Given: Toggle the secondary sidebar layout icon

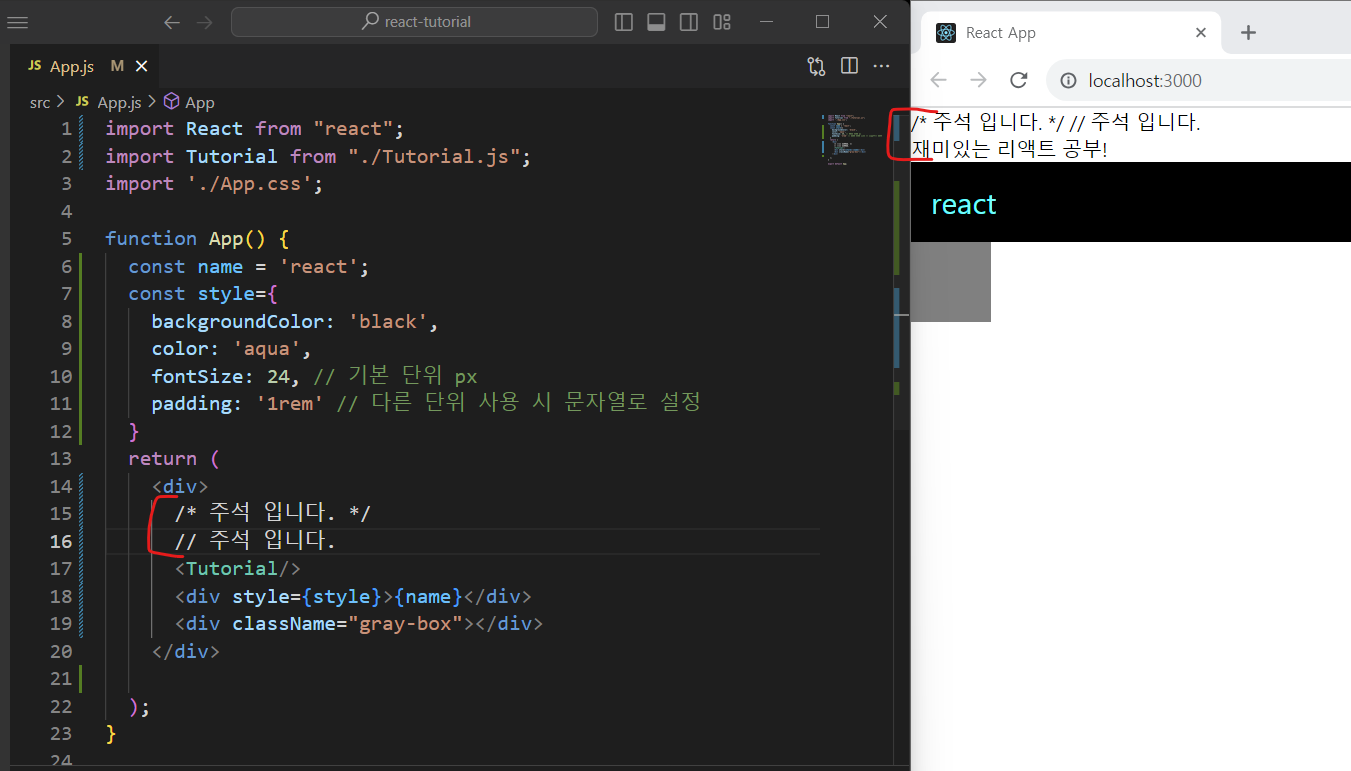Looking at the screenshot, I should tap(689, 22).
